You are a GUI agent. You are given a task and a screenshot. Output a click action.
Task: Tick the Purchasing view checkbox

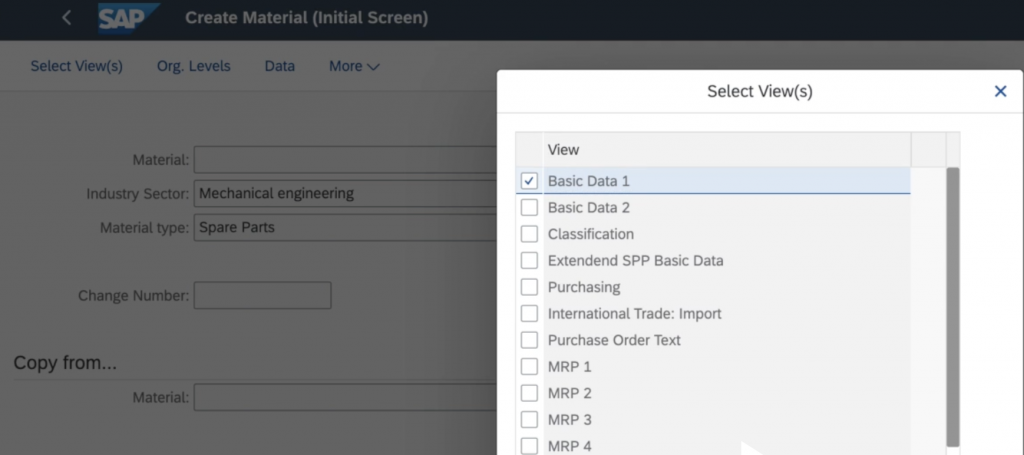coord(529,287)
